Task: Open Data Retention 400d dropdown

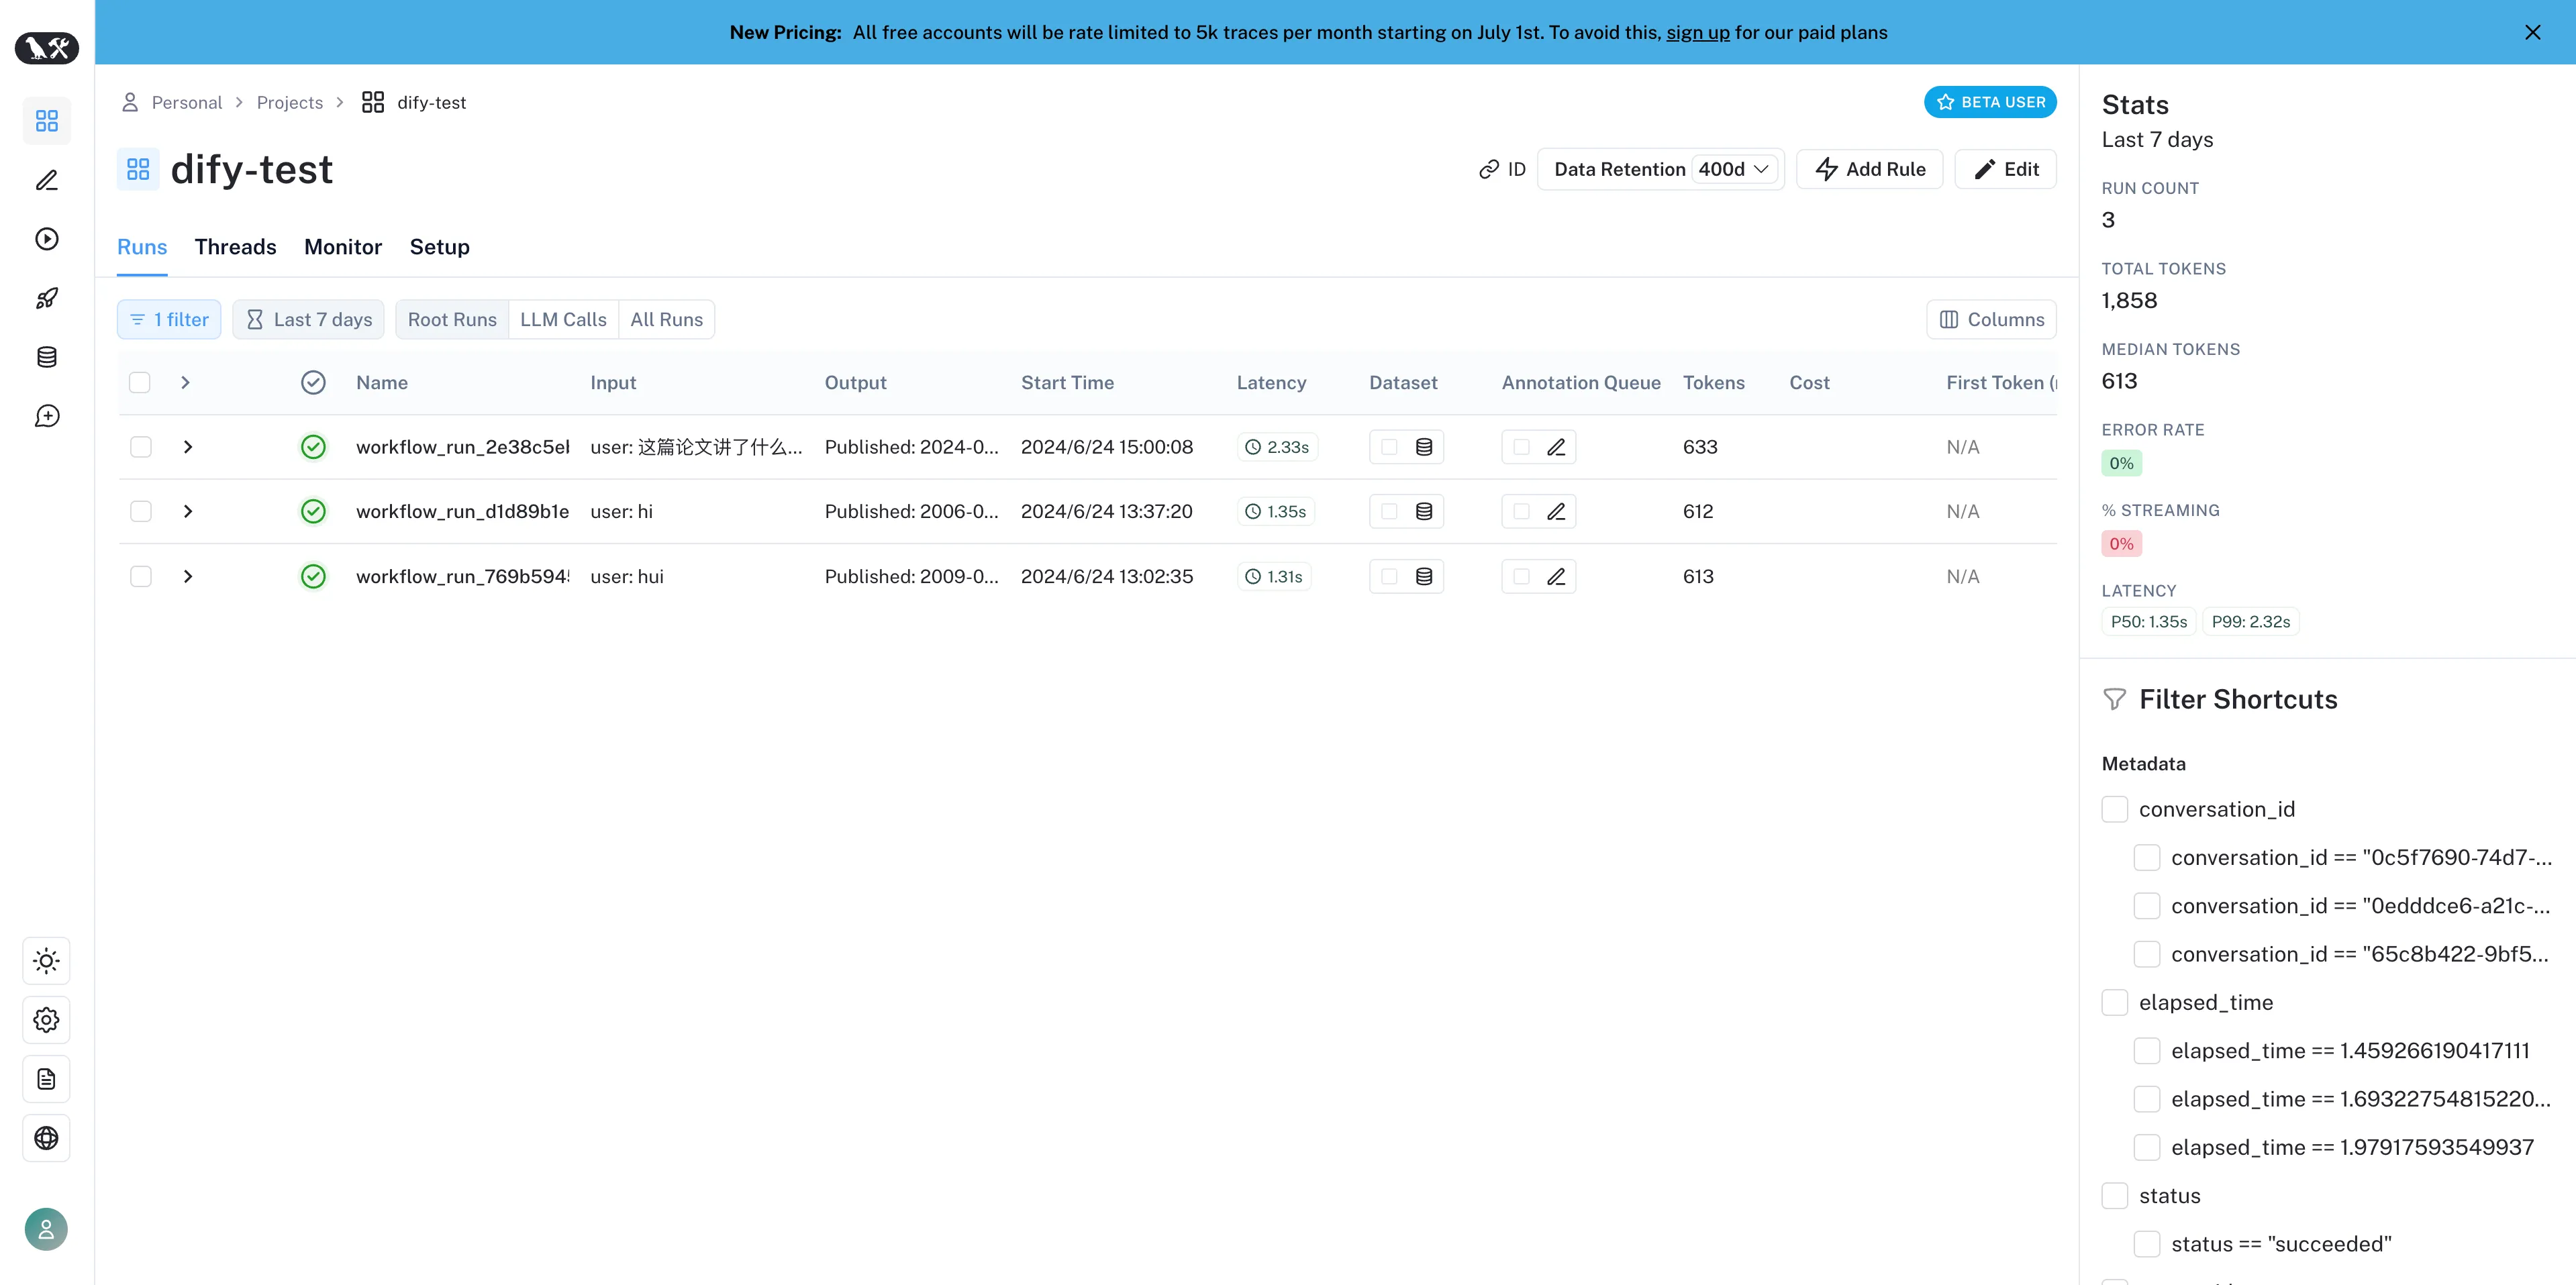Action: (x=1734, y=169)
